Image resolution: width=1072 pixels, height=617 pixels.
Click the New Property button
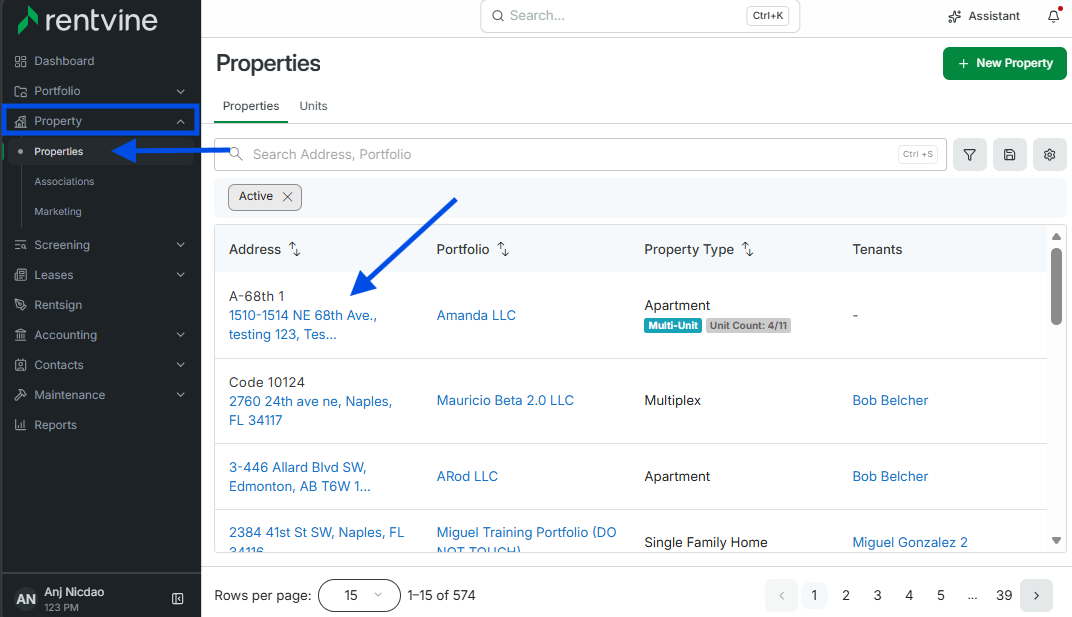click(x=1004, y=63)
